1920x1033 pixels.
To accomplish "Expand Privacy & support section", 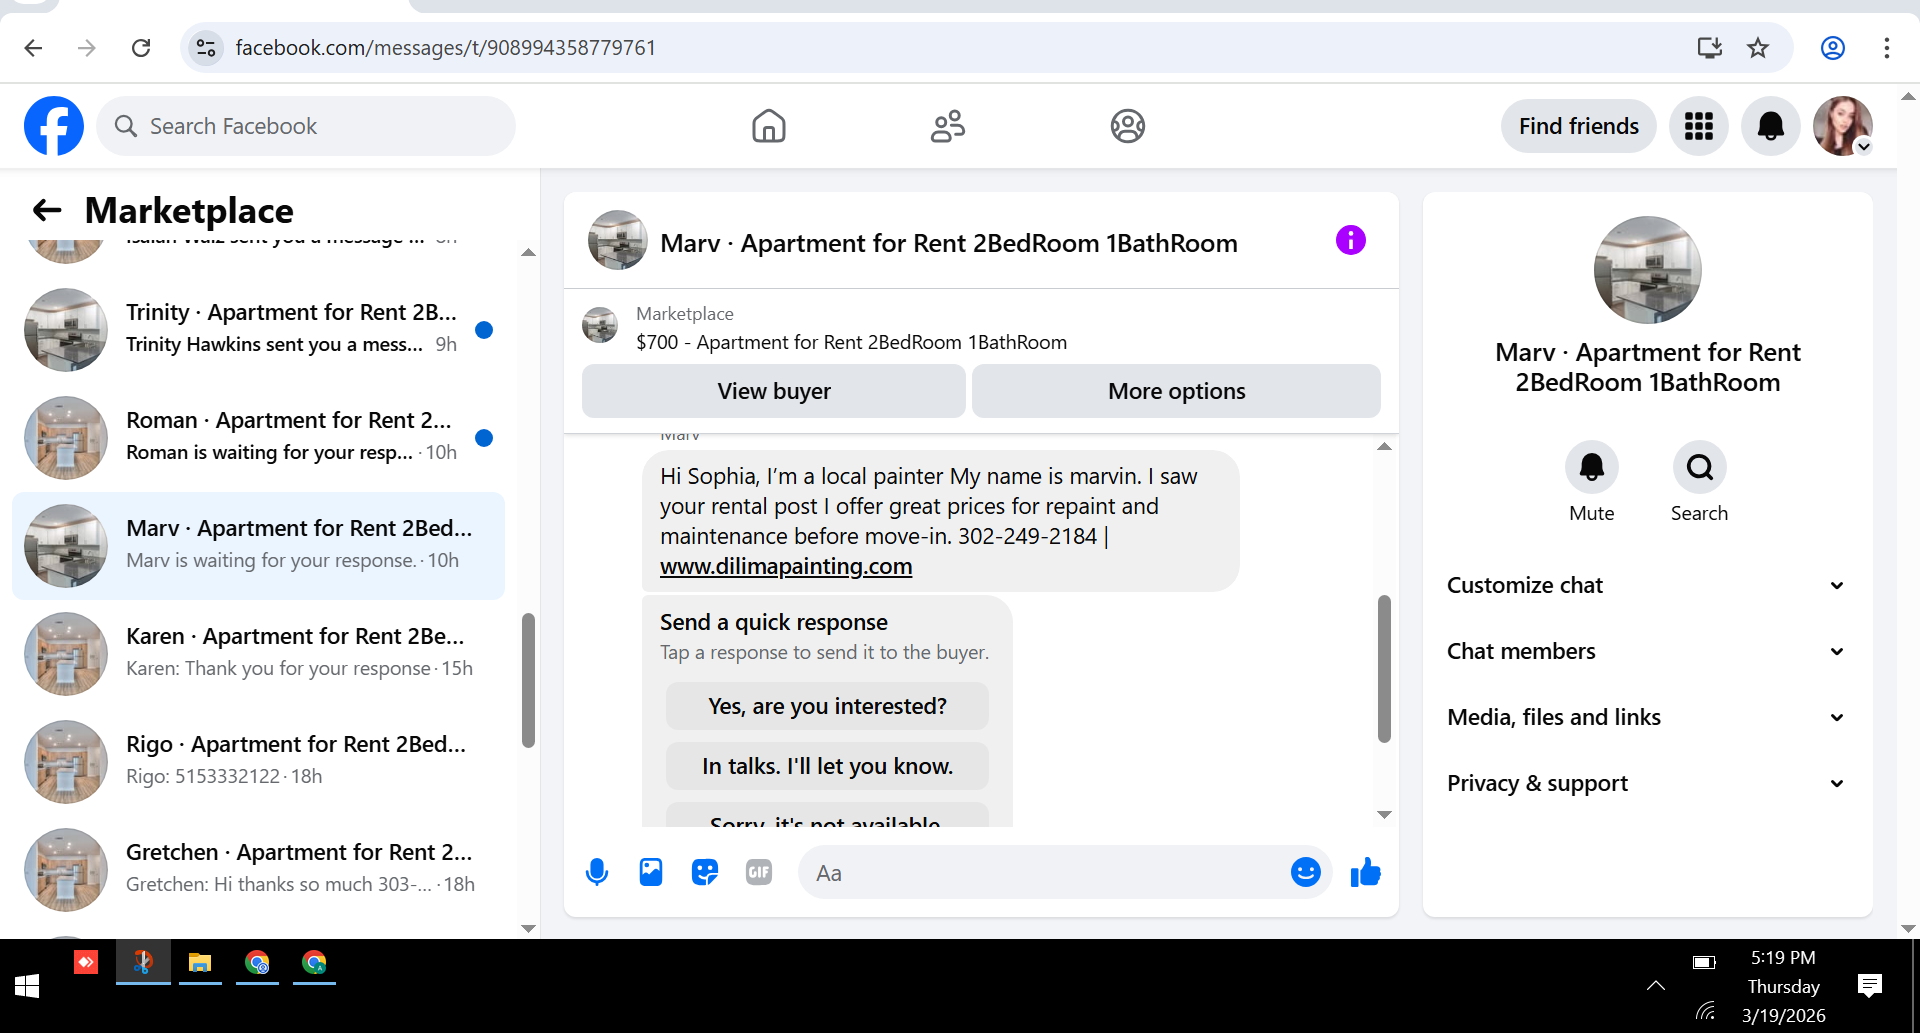I will [1646, 783].
